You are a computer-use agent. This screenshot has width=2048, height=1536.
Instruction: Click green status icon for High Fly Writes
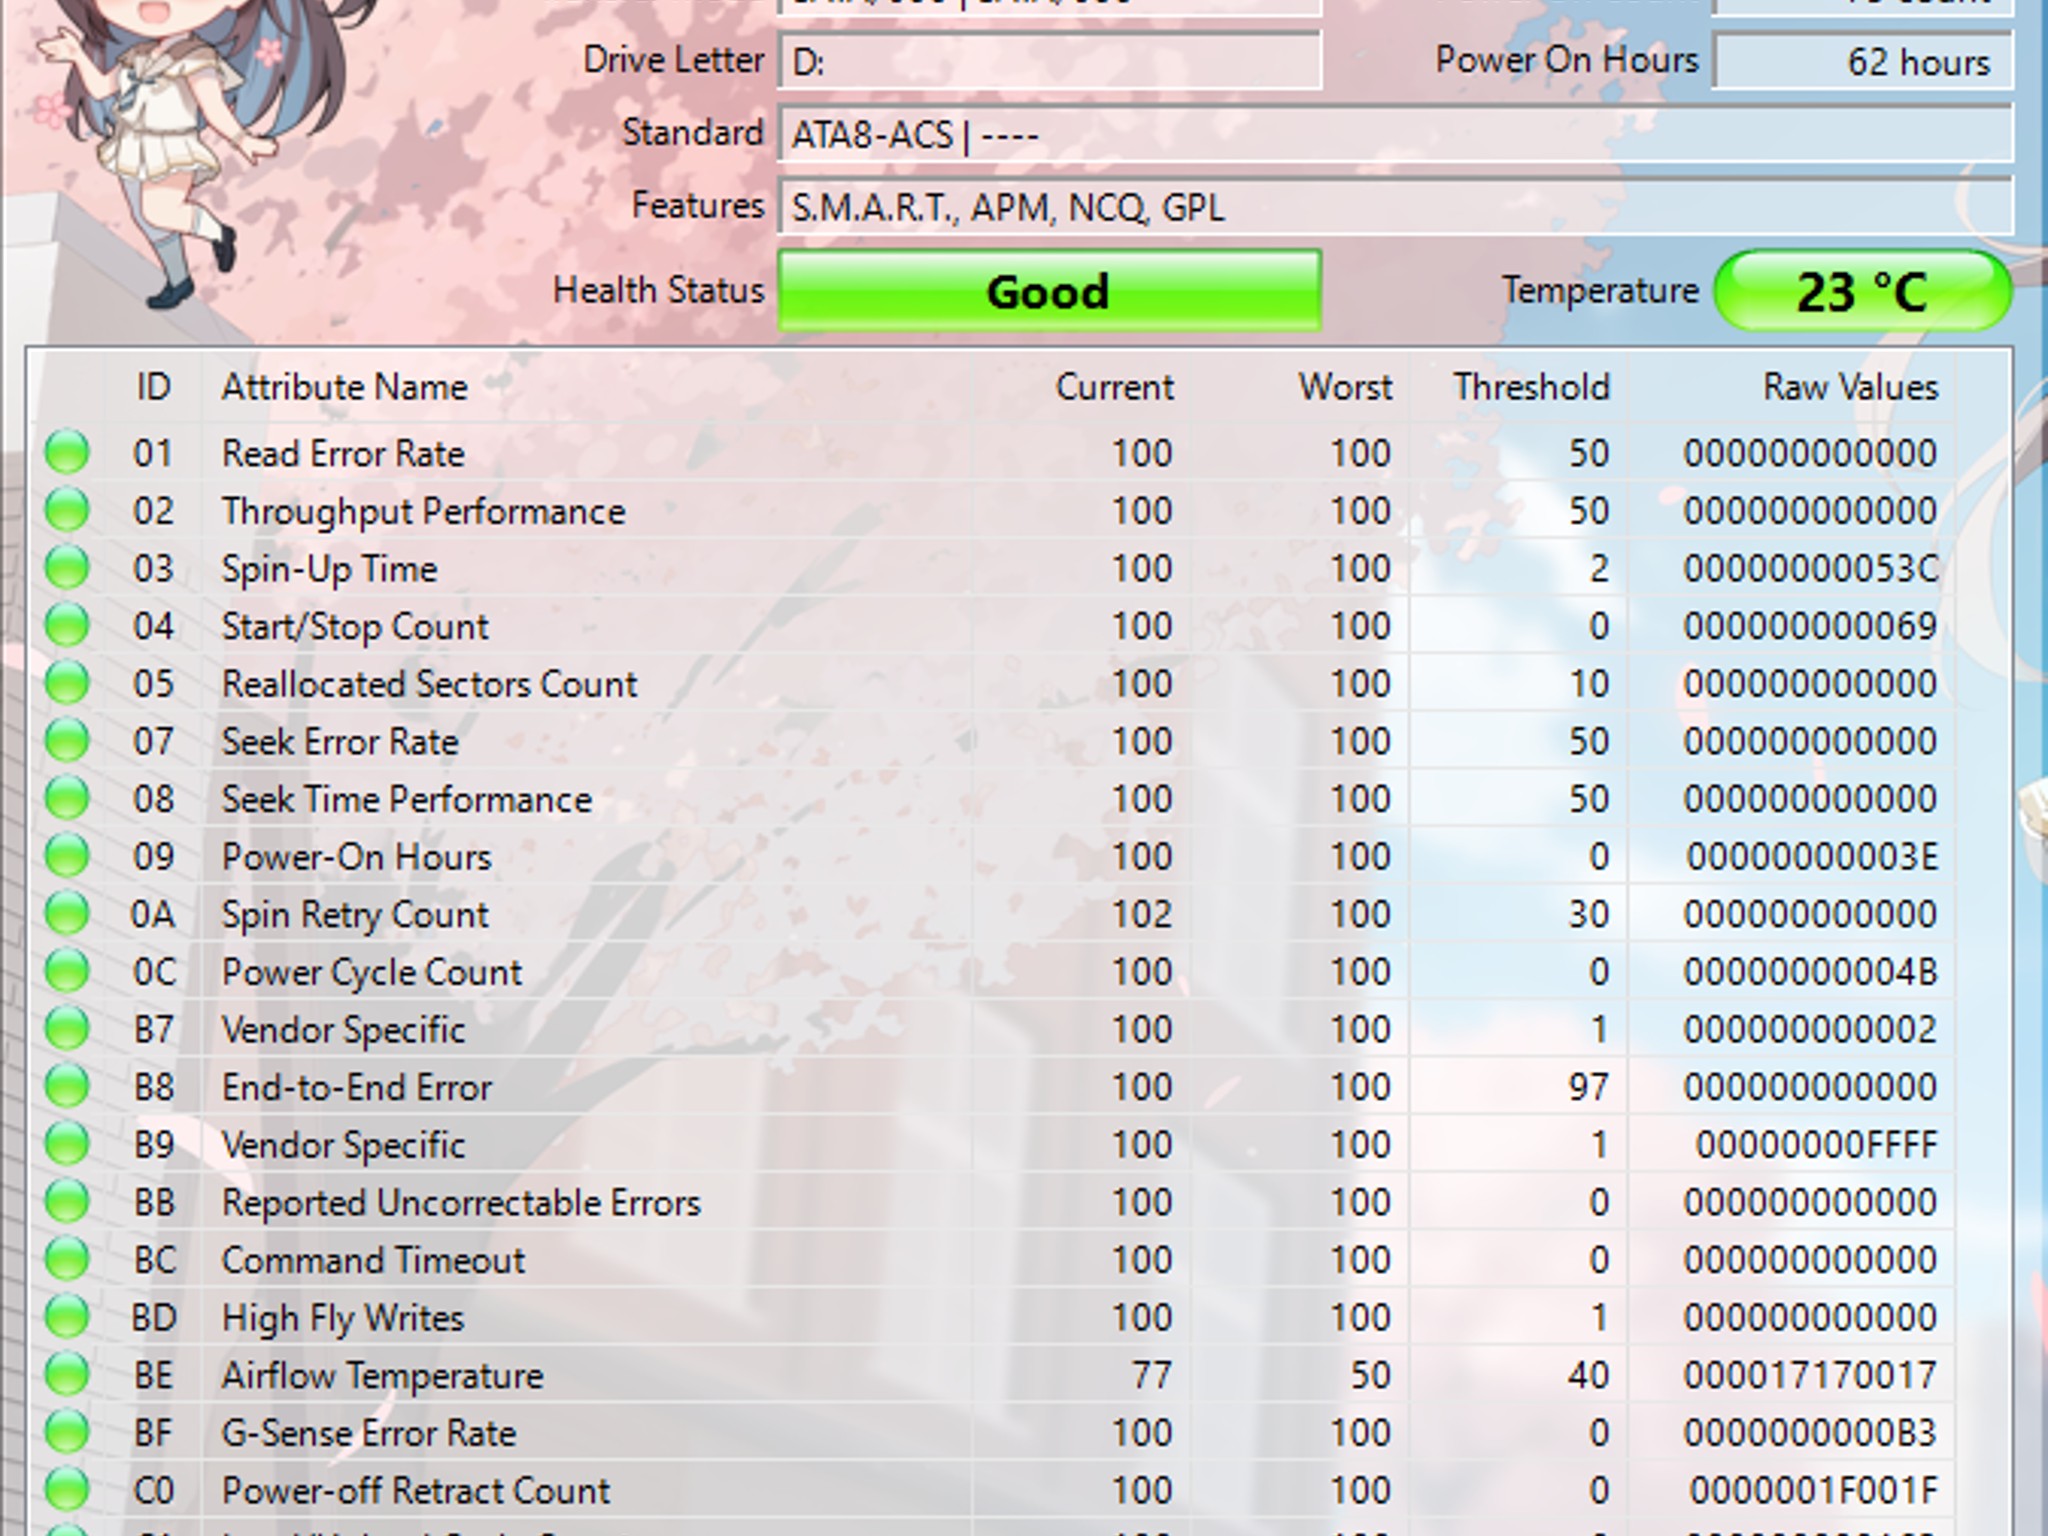(x=67, y=1317)
